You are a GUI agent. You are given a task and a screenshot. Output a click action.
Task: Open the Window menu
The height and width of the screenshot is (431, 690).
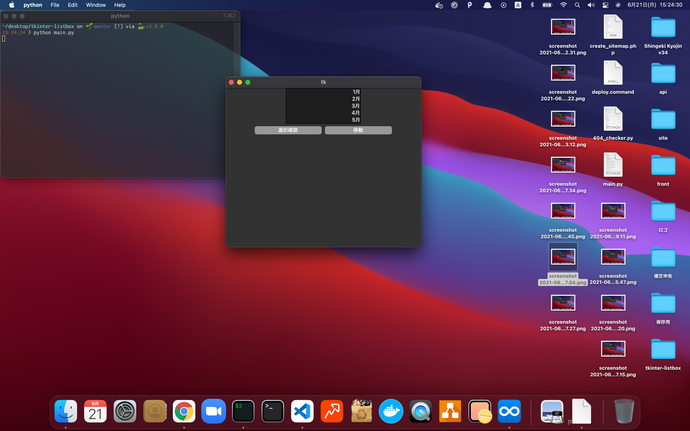coord(95,5)
